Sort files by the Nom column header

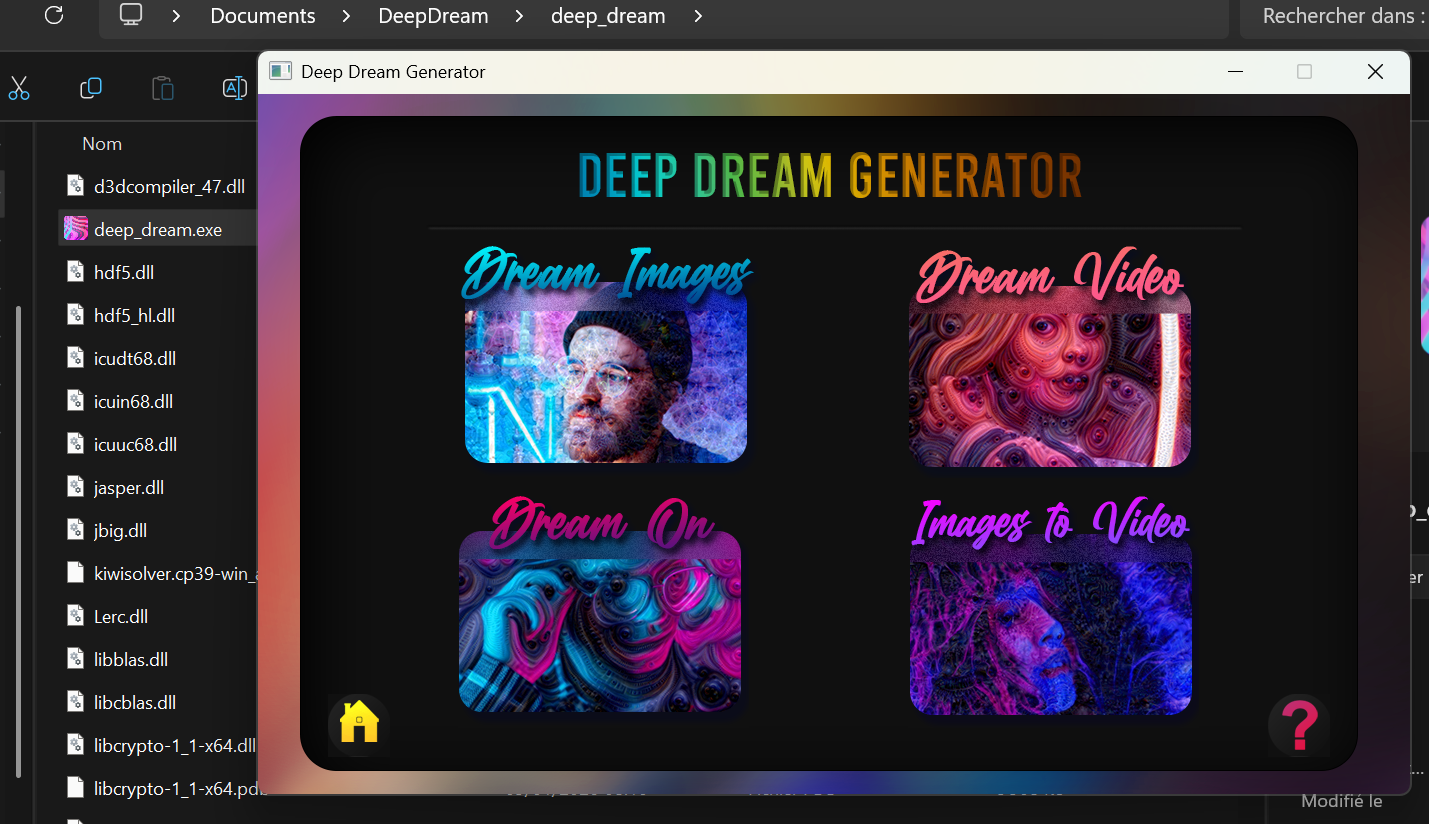coord(102,144)
